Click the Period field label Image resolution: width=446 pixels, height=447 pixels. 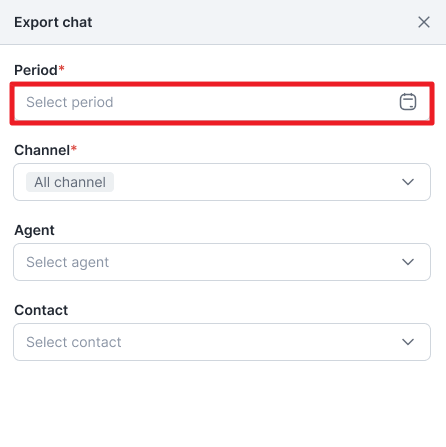[36, 70]
